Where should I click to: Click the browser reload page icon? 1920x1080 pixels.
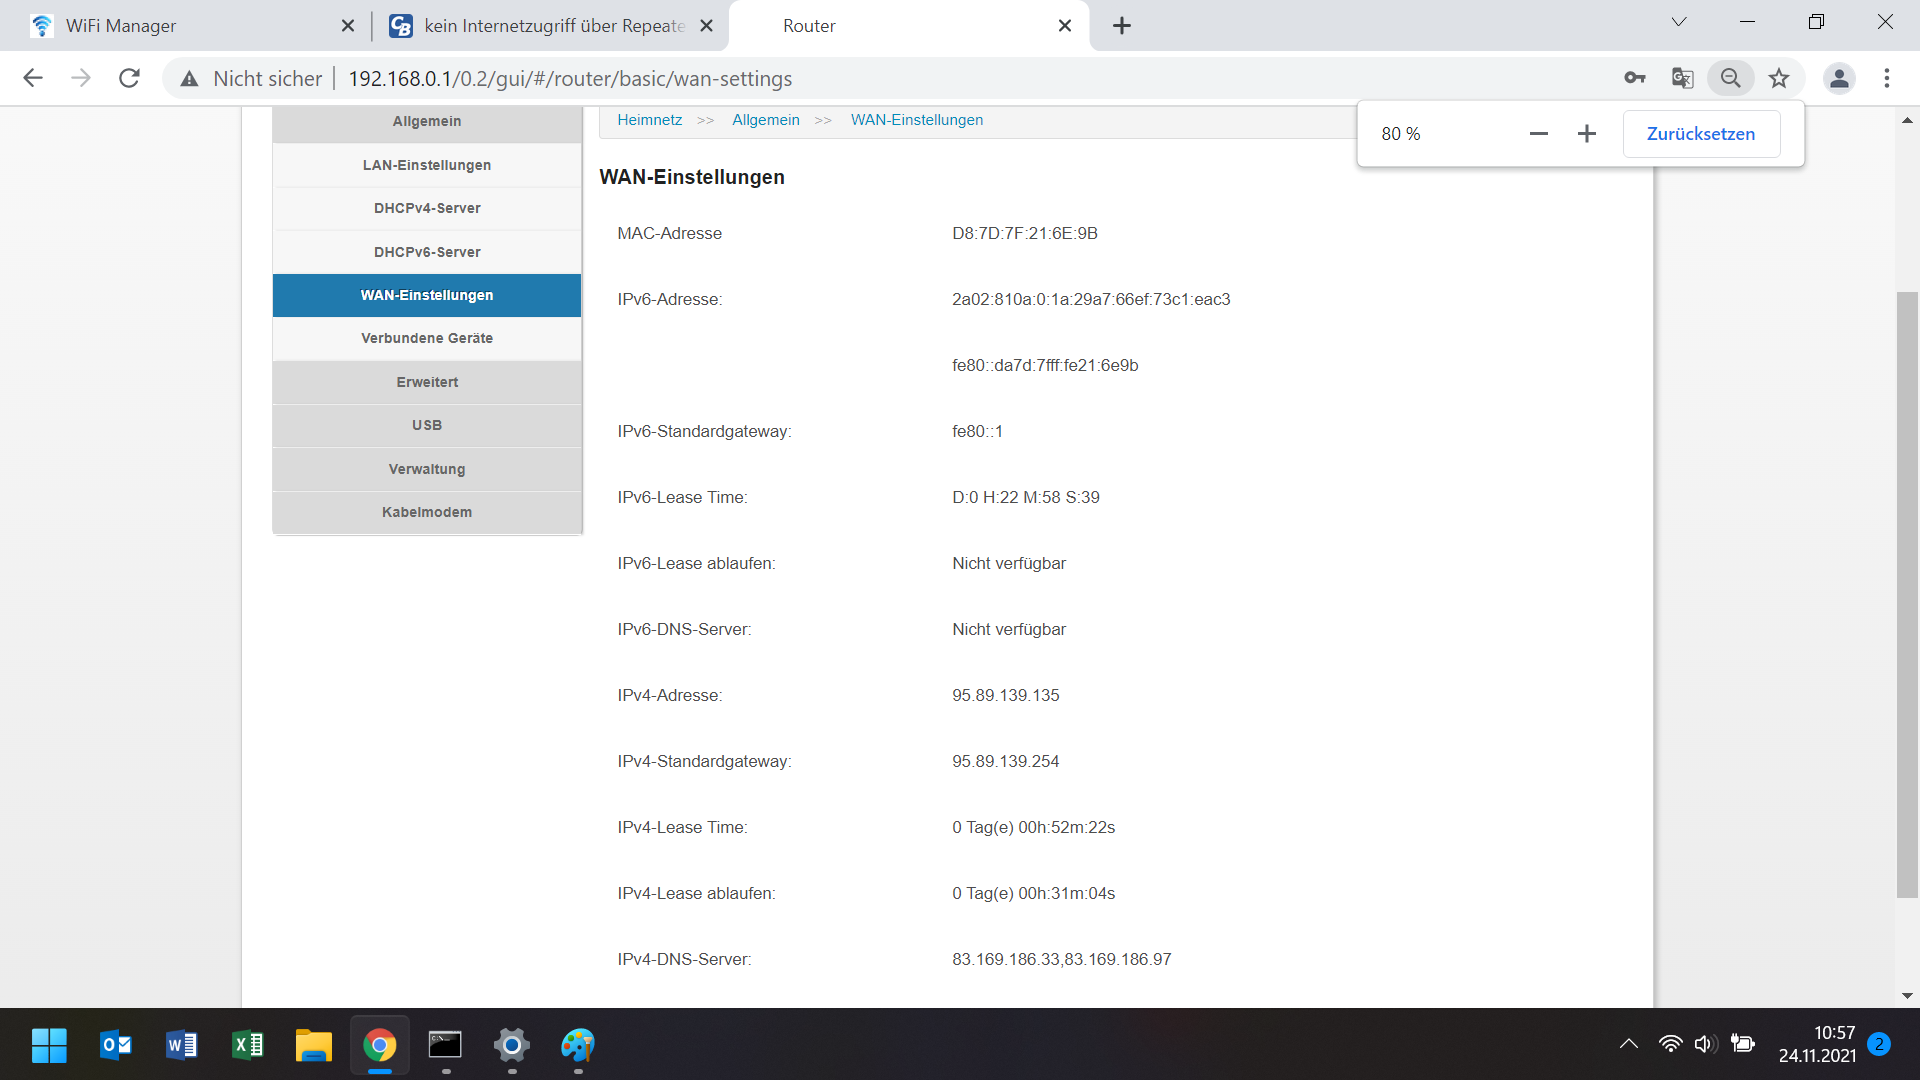click(129, 78)
